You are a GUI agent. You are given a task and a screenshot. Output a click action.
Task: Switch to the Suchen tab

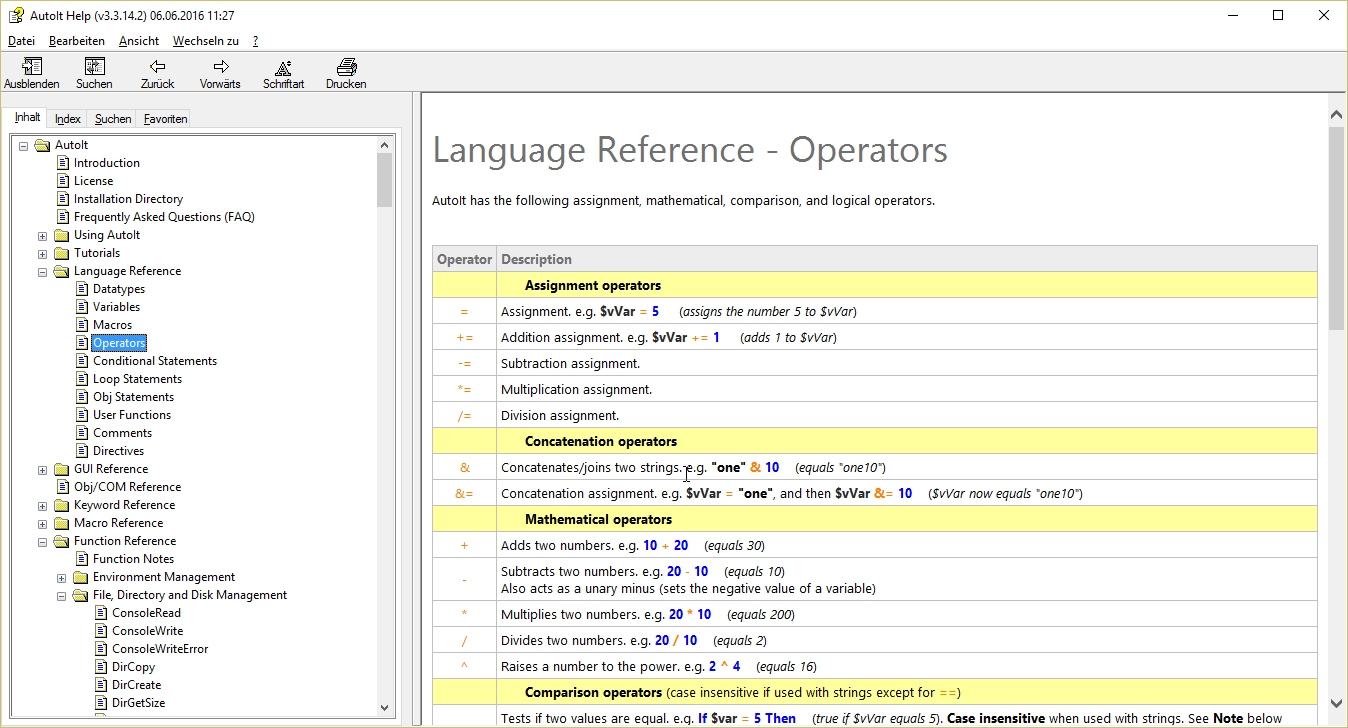coord(113,119)
